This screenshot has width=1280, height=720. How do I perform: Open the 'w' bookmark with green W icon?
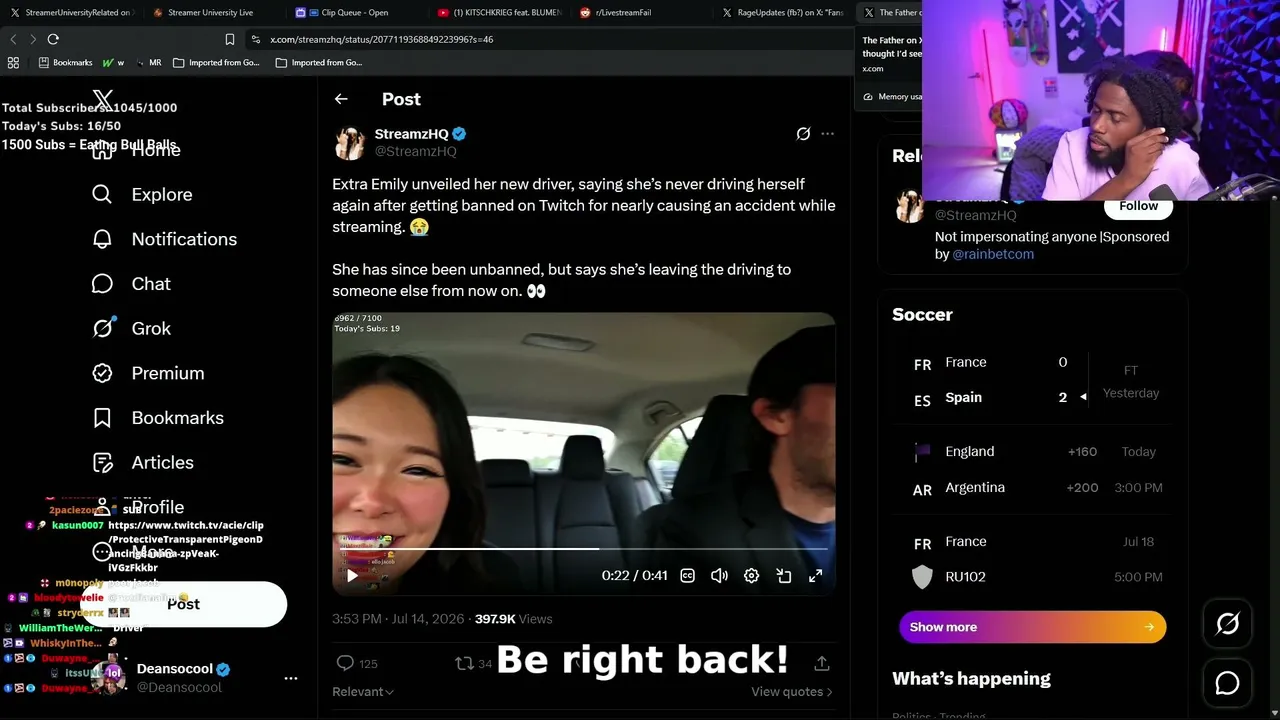tap(113, 62)
